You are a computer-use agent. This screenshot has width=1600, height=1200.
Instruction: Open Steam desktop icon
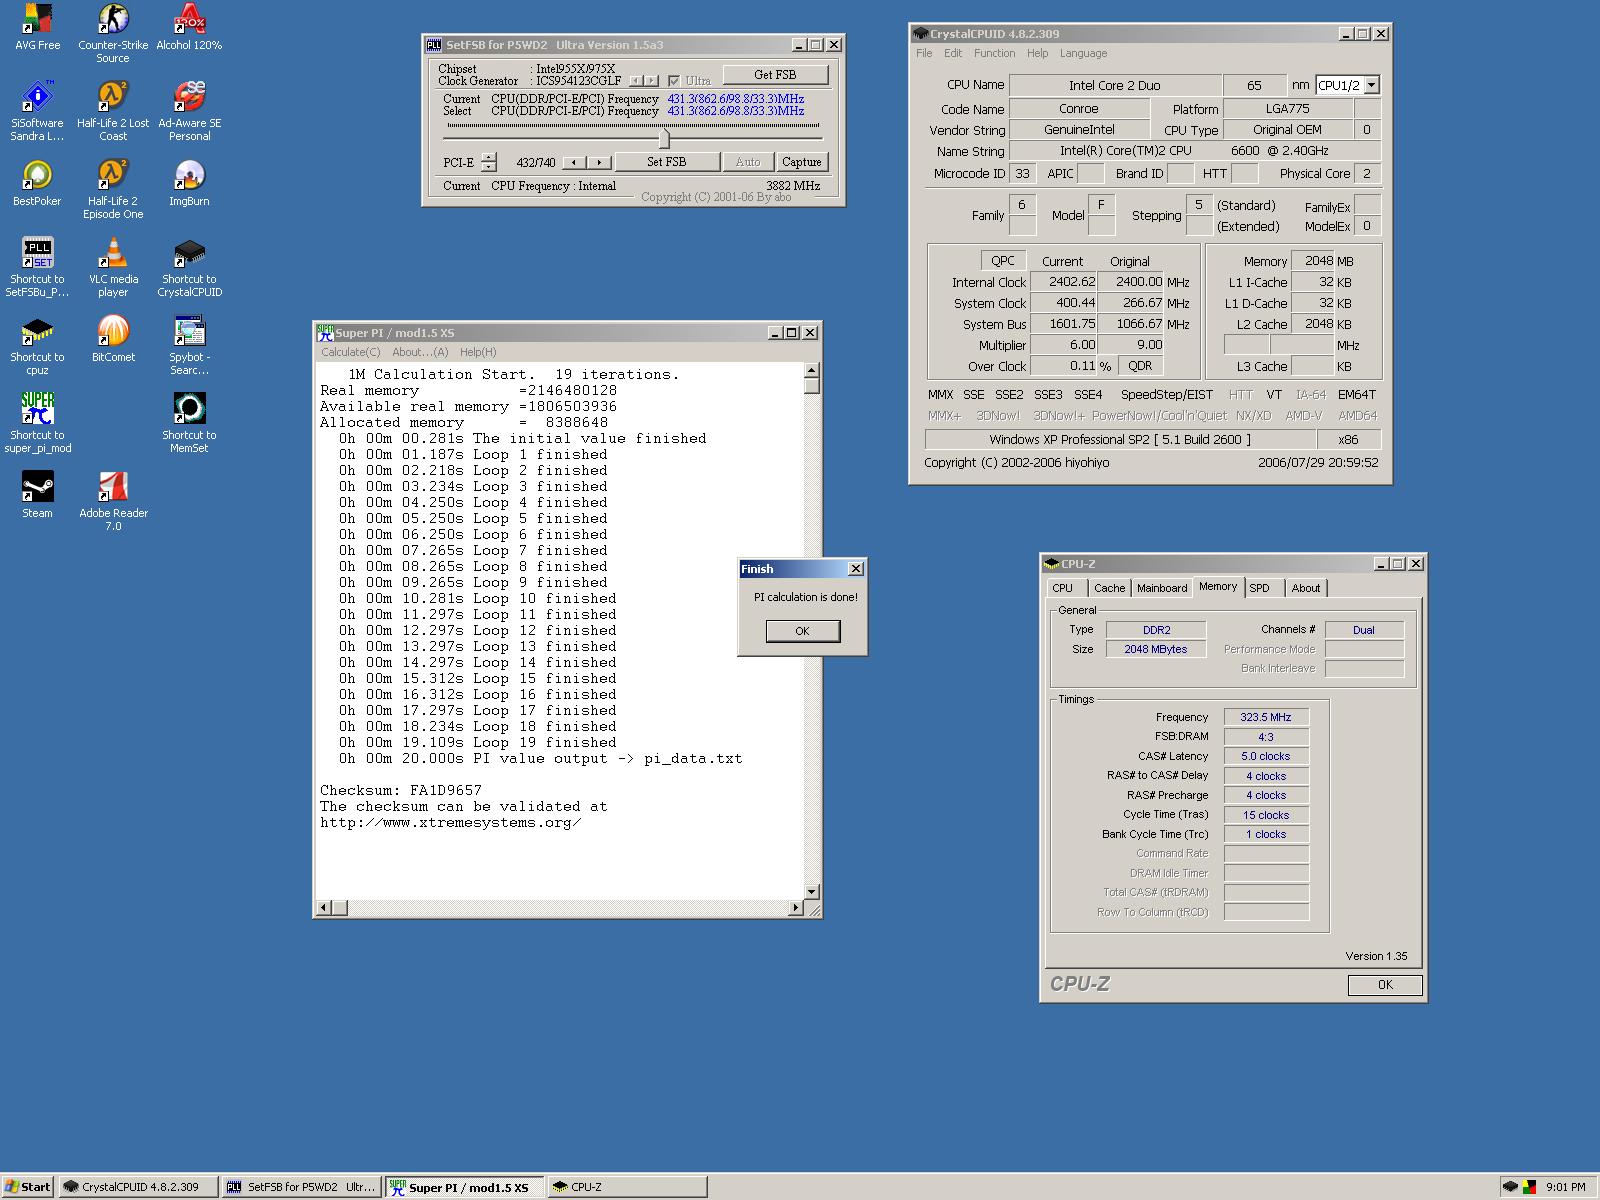point(37,495)
